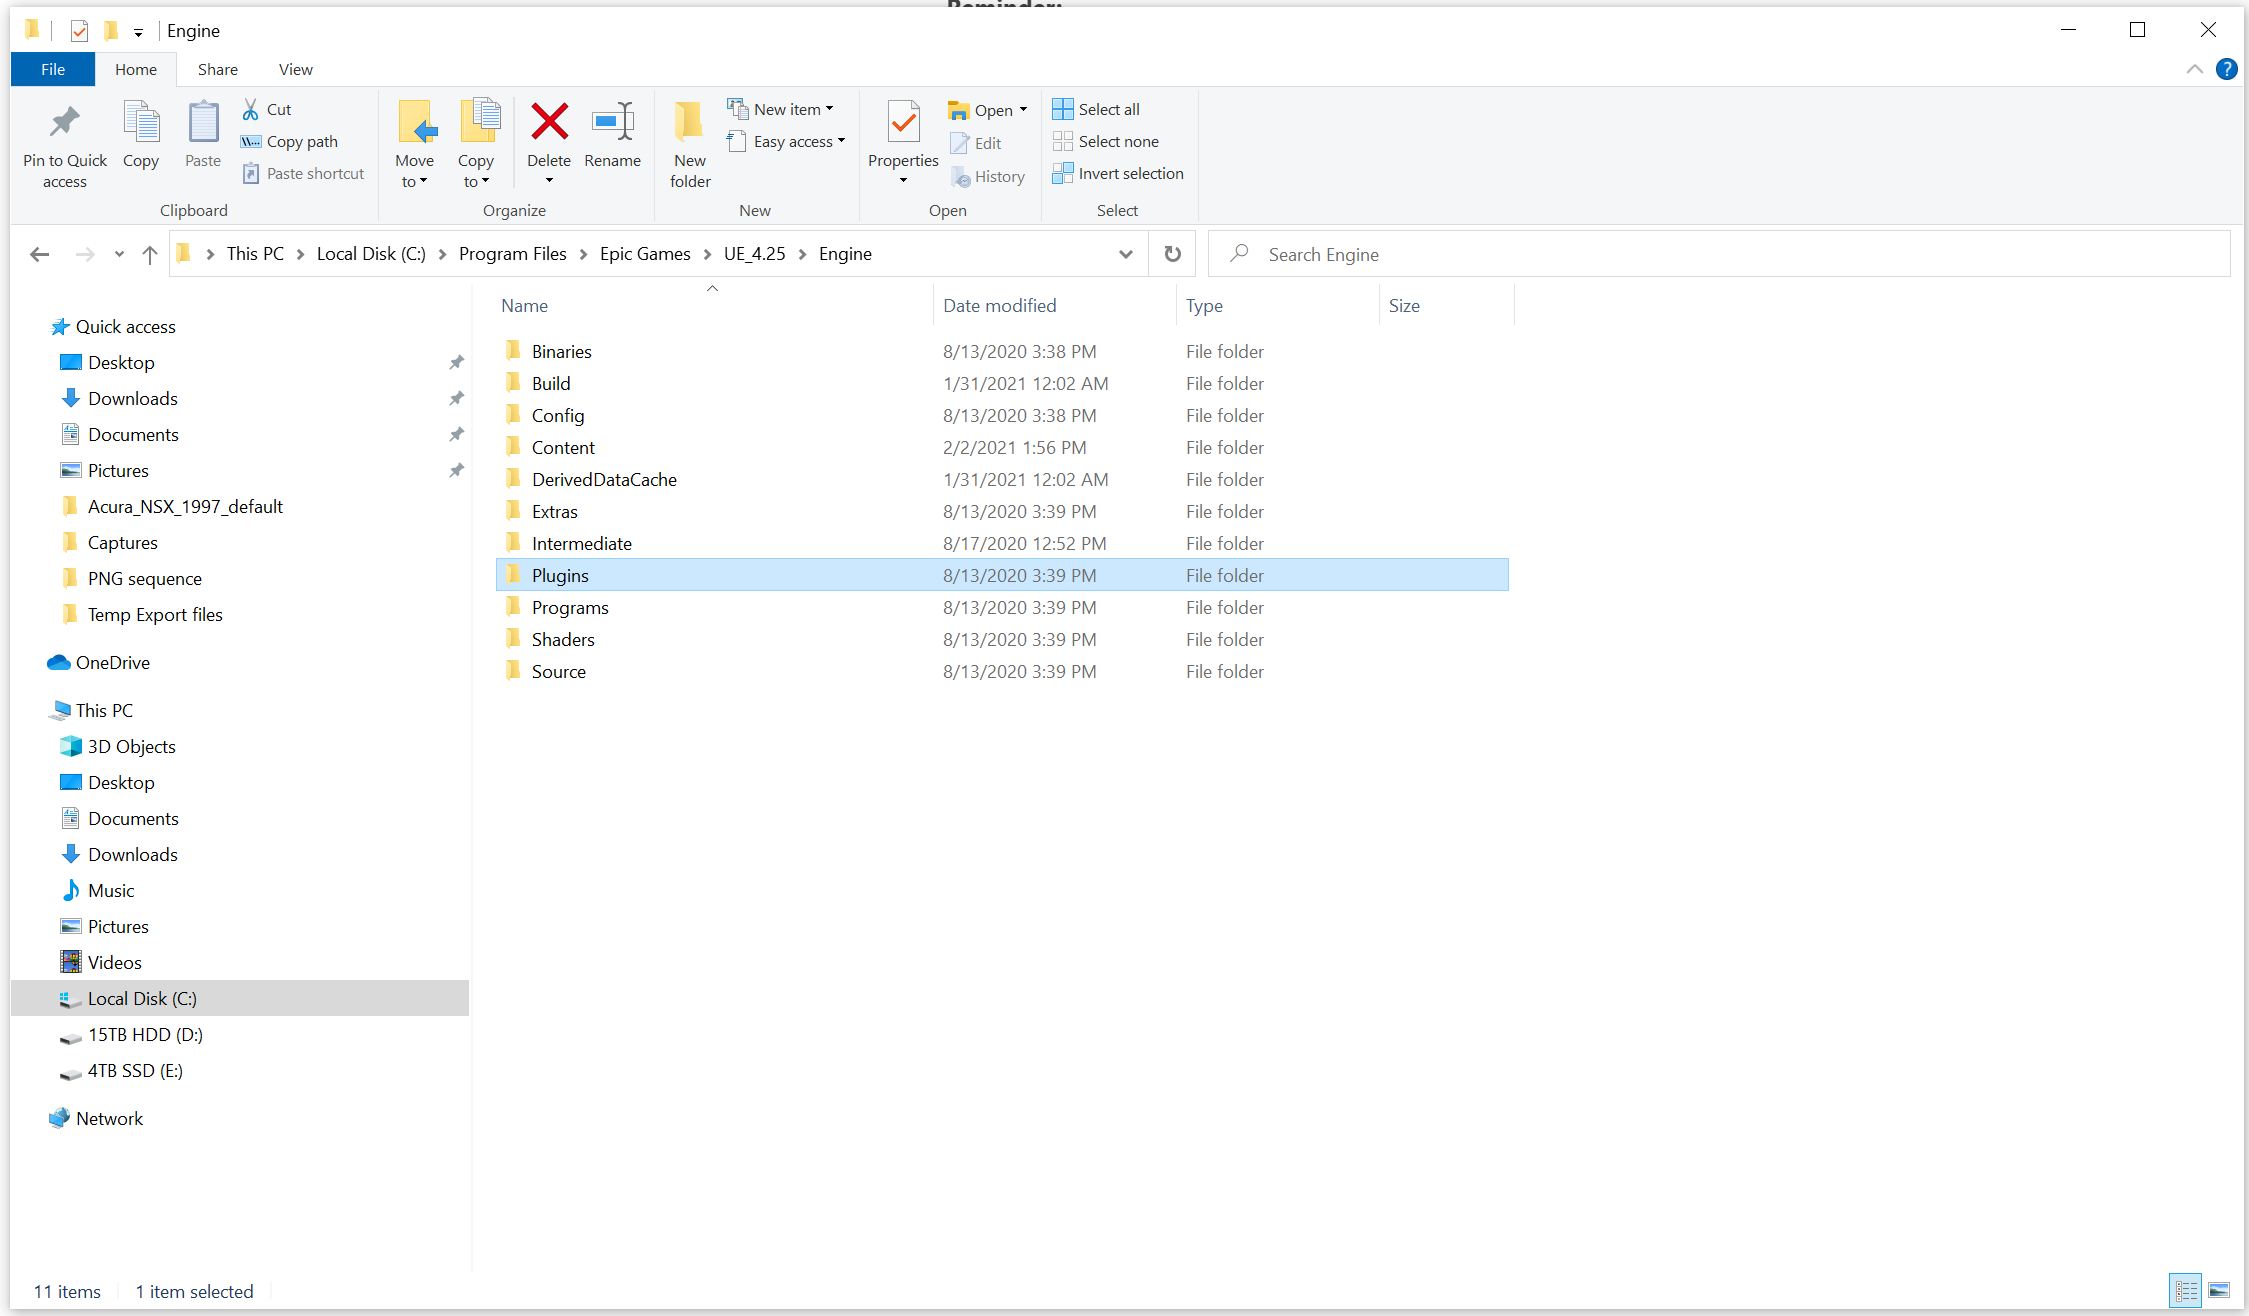Click the Properties icon
2249x1316 pixels.
tap(903, 123)
